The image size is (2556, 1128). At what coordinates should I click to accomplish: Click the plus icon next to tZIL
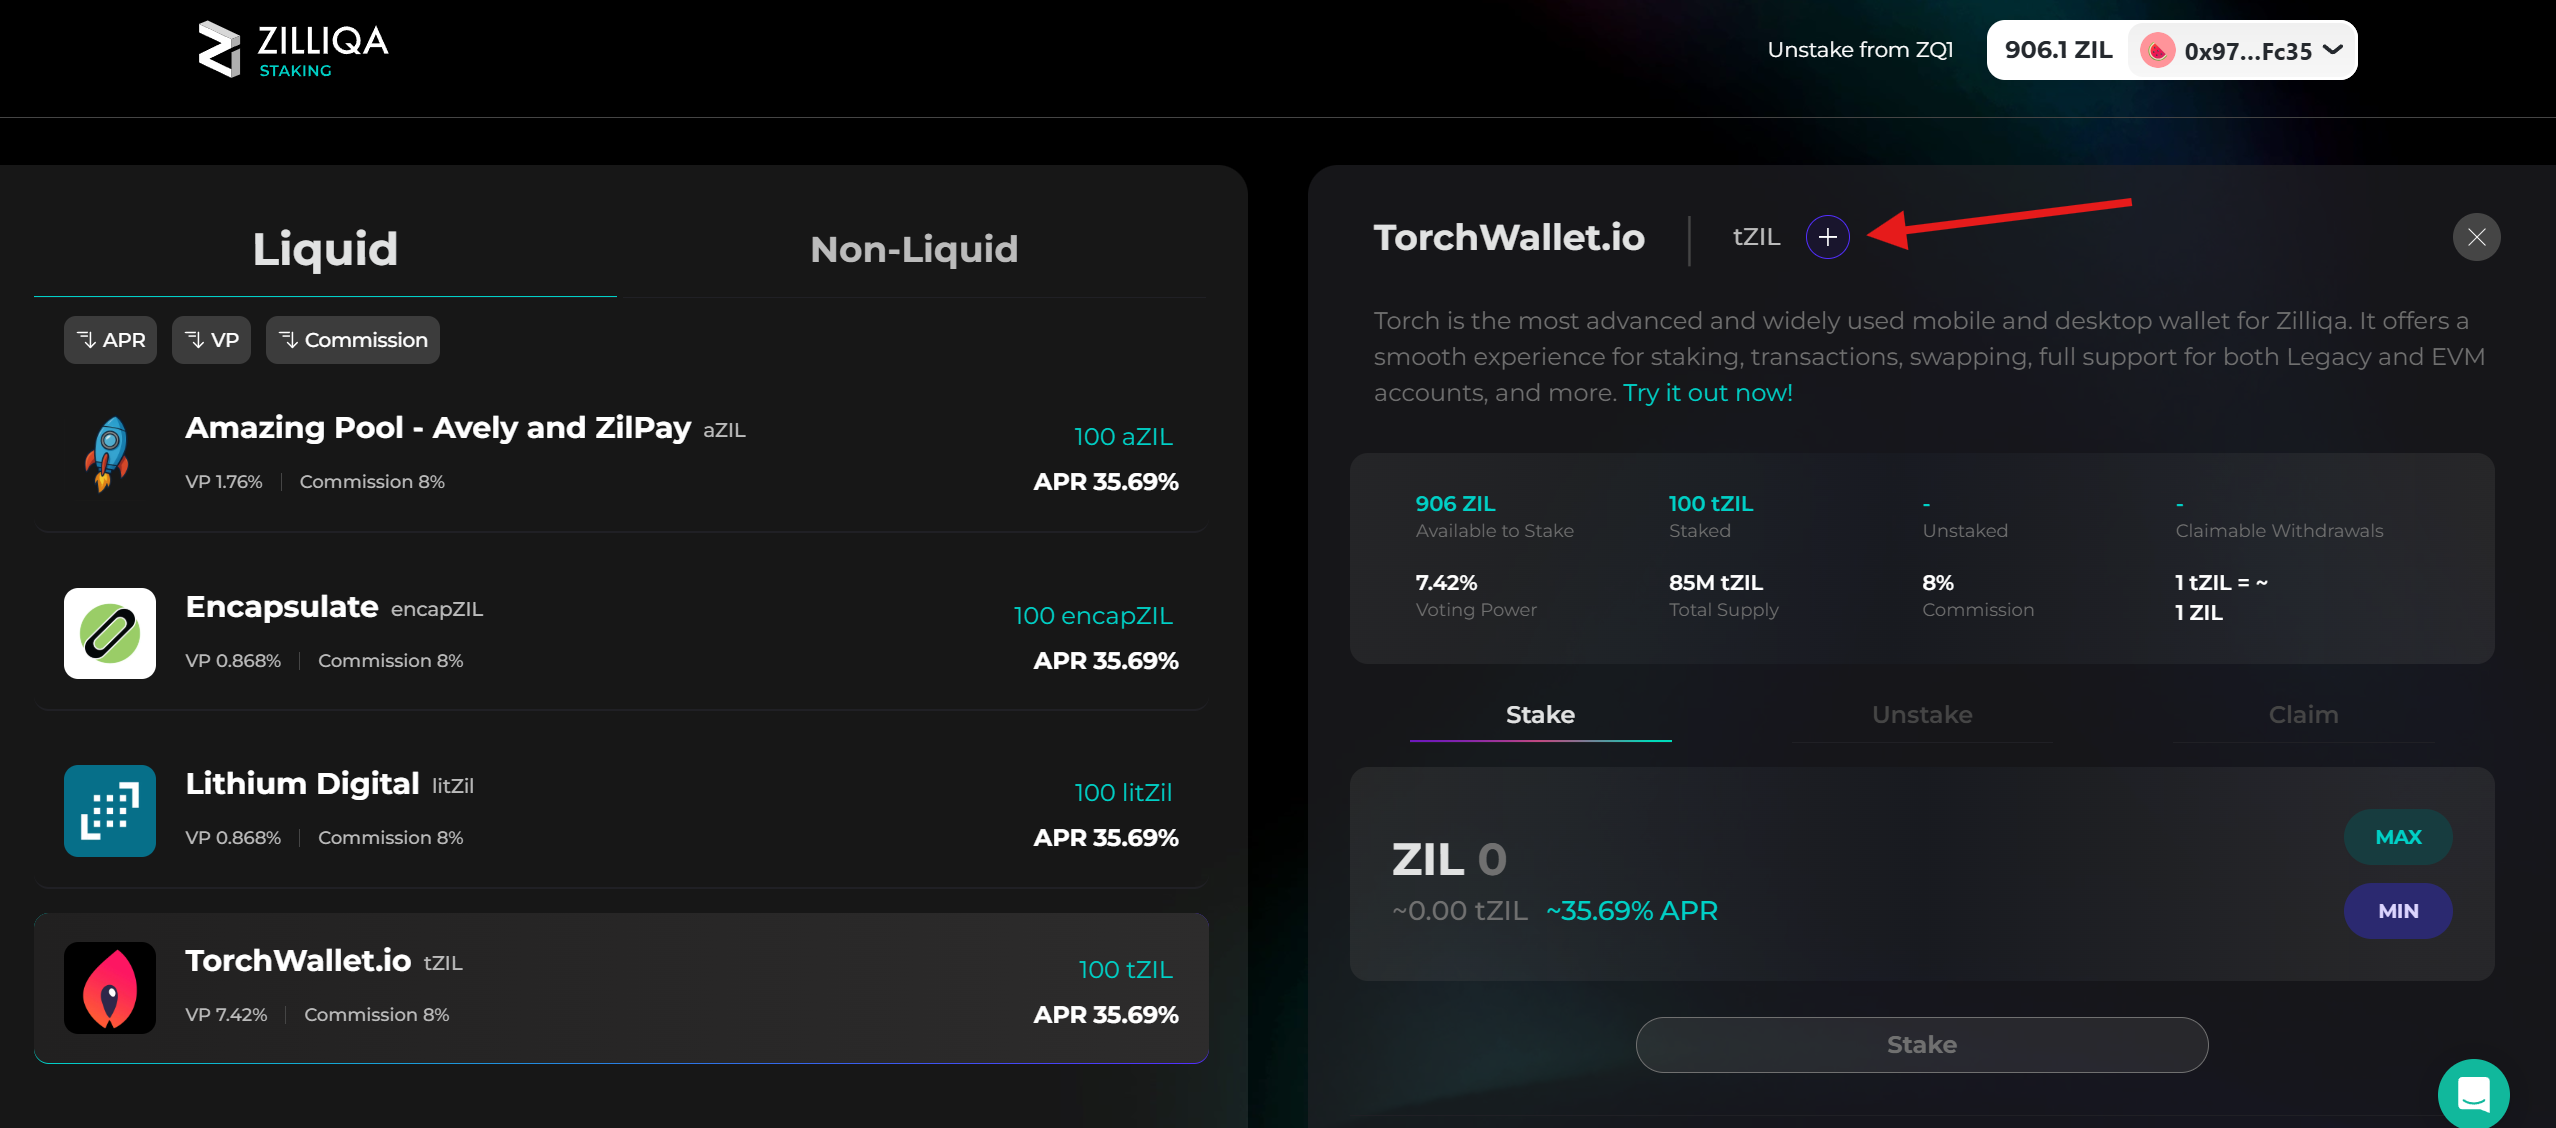(1828, 237)
